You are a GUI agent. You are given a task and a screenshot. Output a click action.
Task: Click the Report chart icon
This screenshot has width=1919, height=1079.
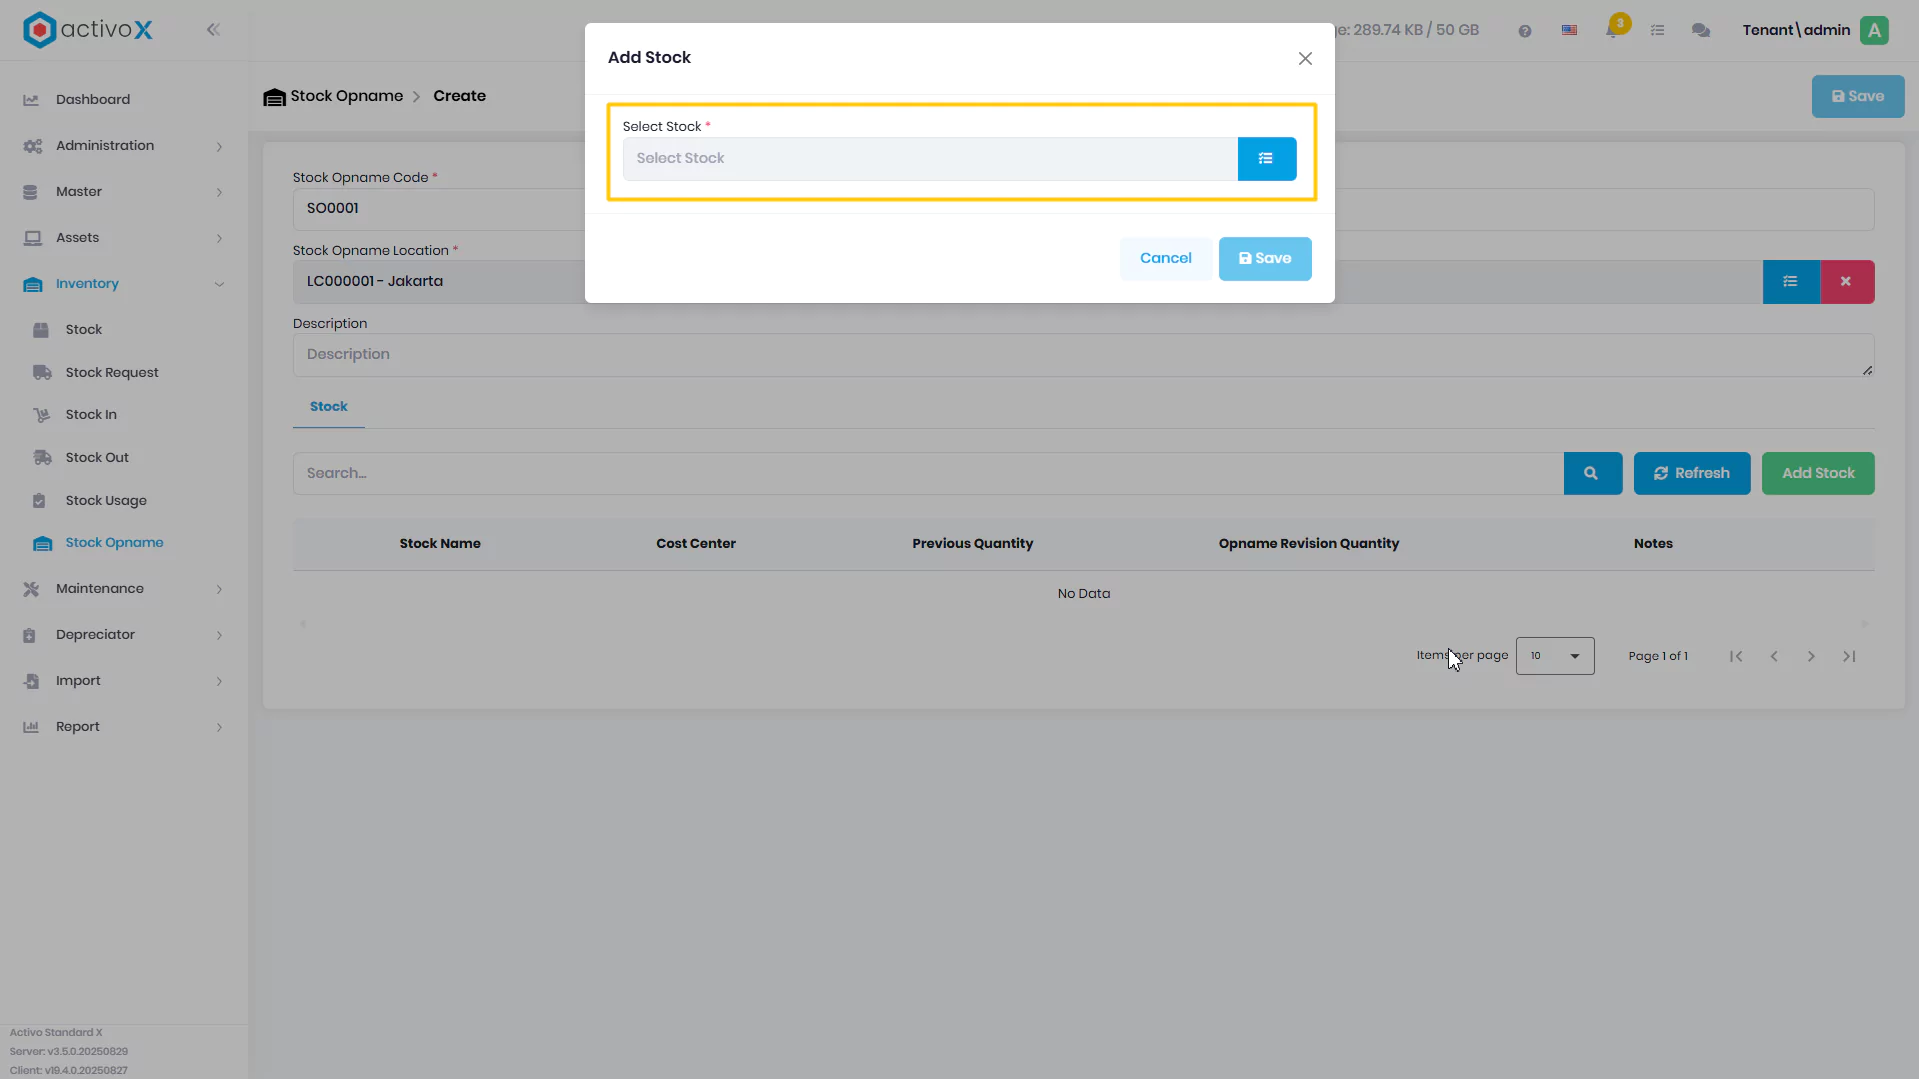coord(31,728)
